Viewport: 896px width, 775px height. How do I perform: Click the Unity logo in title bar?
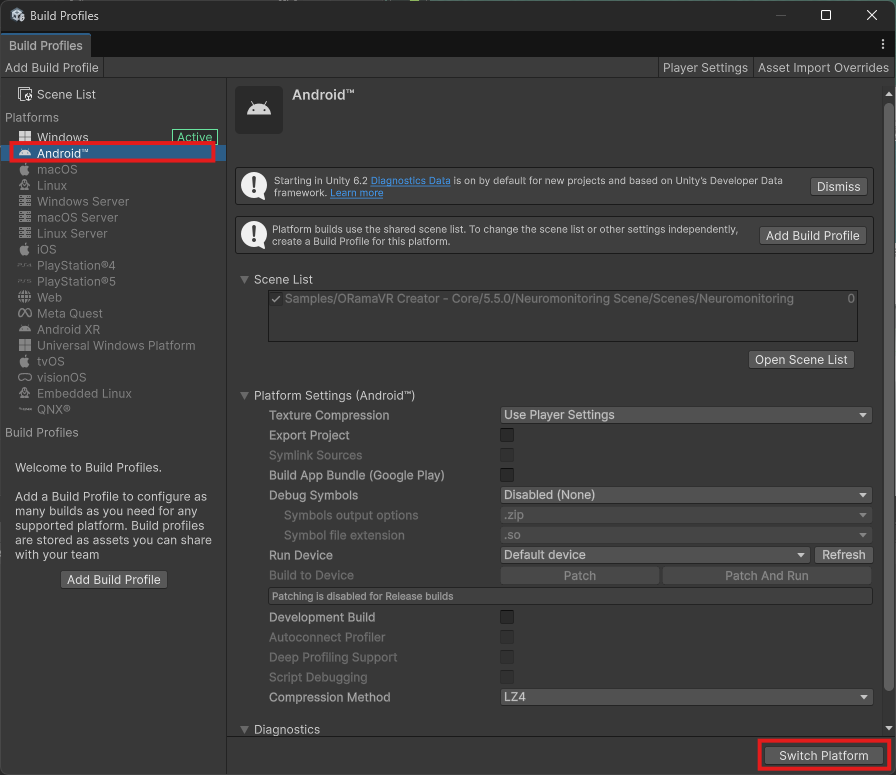pyautogui.click(x=18, y=15)
